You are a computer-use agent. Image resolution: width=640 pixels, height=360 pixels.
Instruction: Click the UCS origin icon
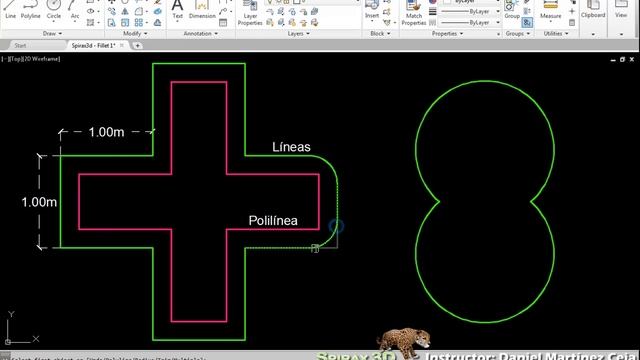tap(8, 342)
